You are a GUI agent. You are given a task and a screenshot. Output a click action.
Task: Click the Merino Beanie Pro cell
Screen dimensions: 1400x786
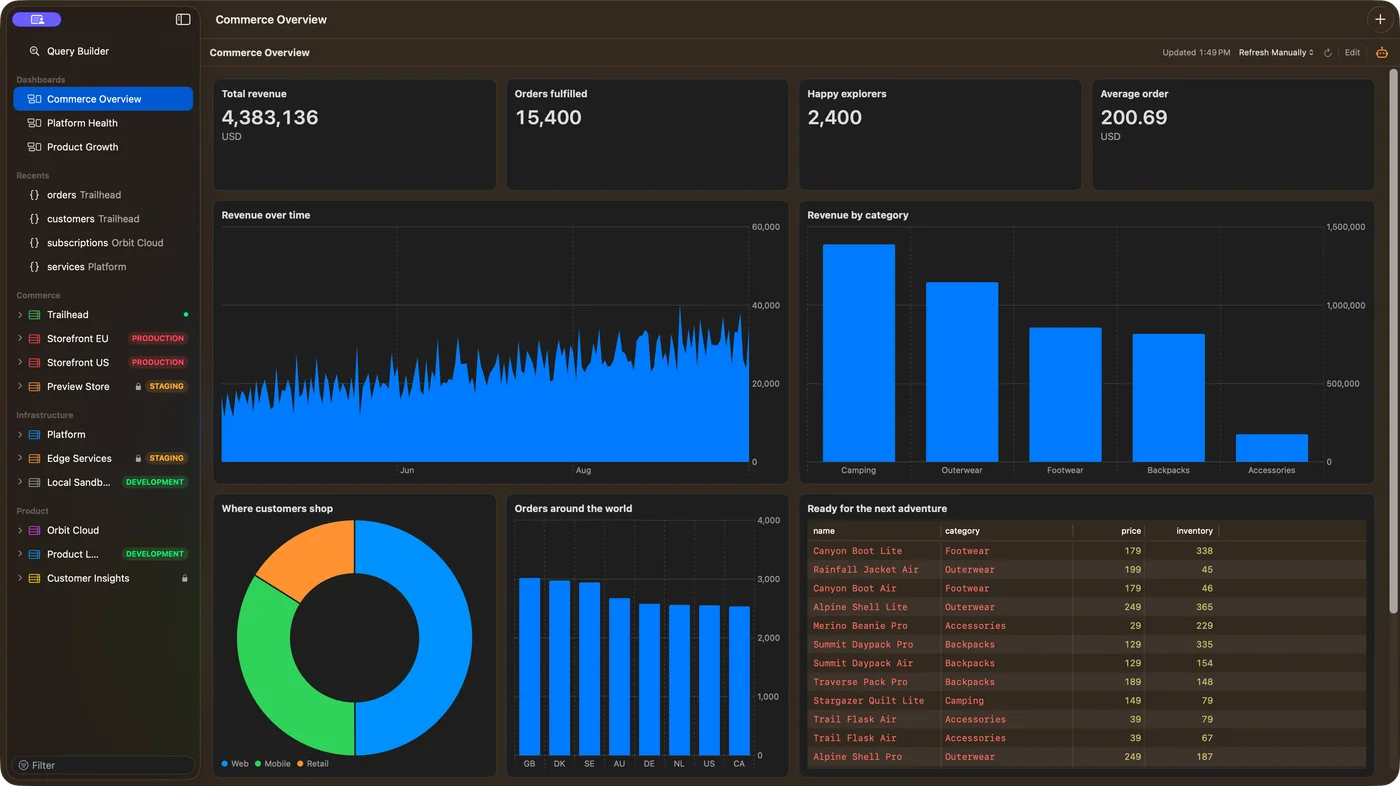874,626
